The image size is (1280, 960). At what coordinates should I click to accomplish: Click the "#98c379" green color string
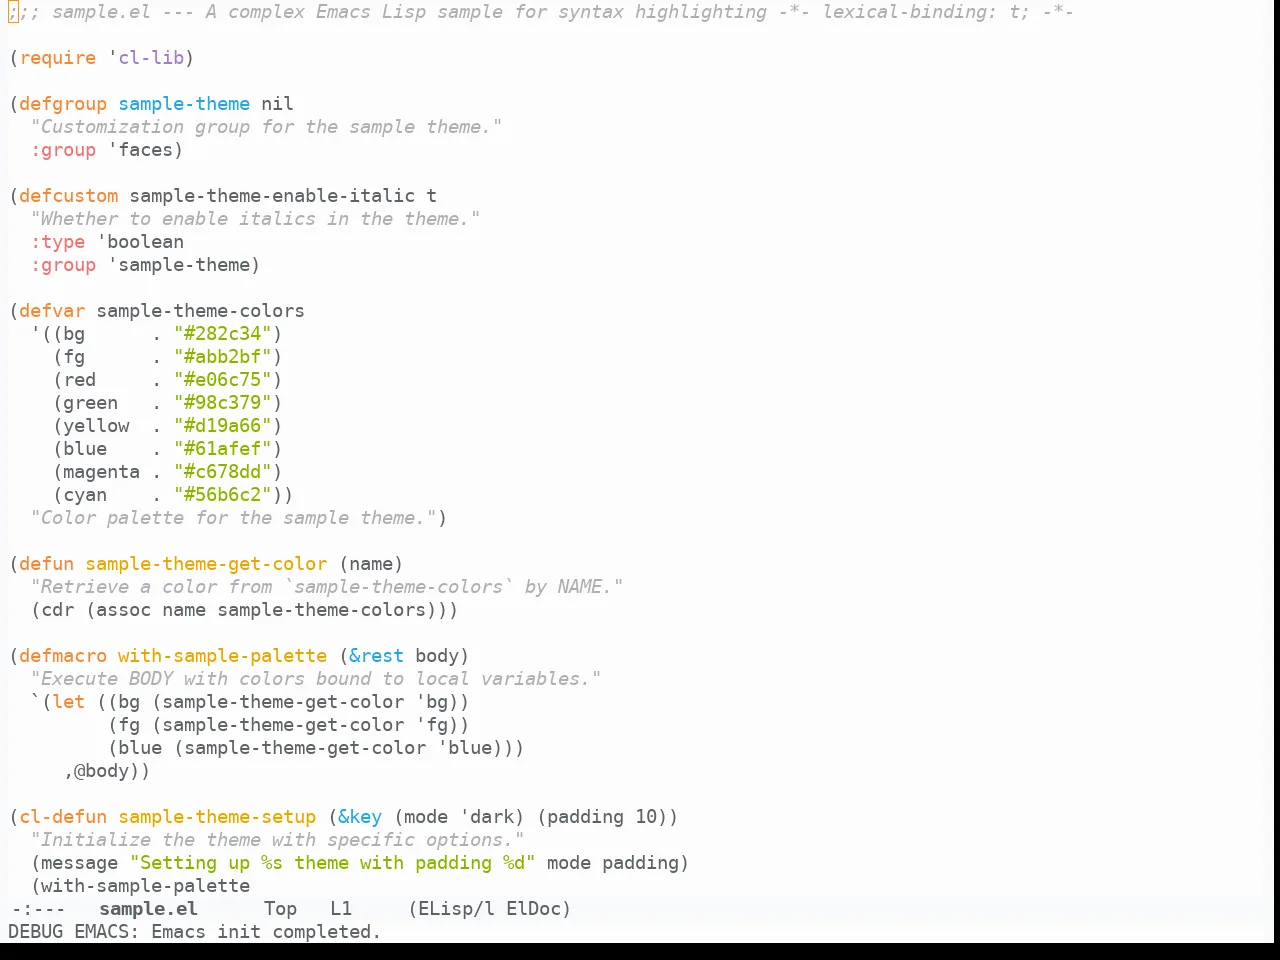pyautogui.click(x=223, y=403)
